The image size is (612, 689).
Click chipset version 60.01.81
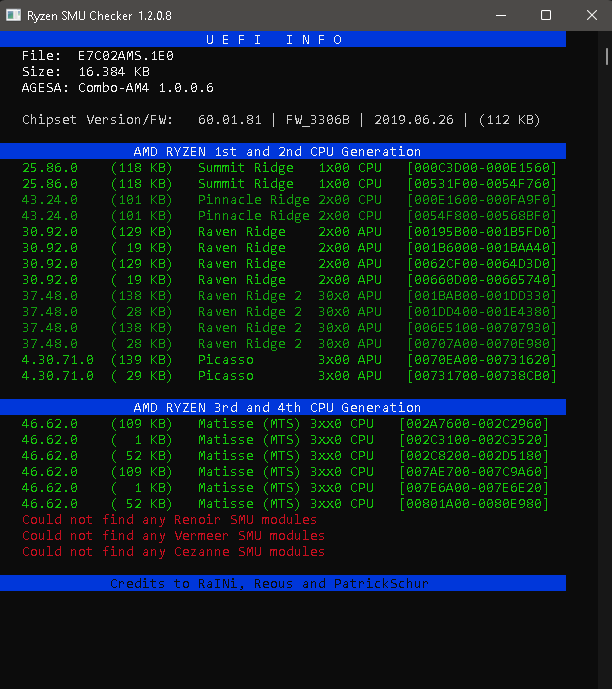(x=230, y=120)
